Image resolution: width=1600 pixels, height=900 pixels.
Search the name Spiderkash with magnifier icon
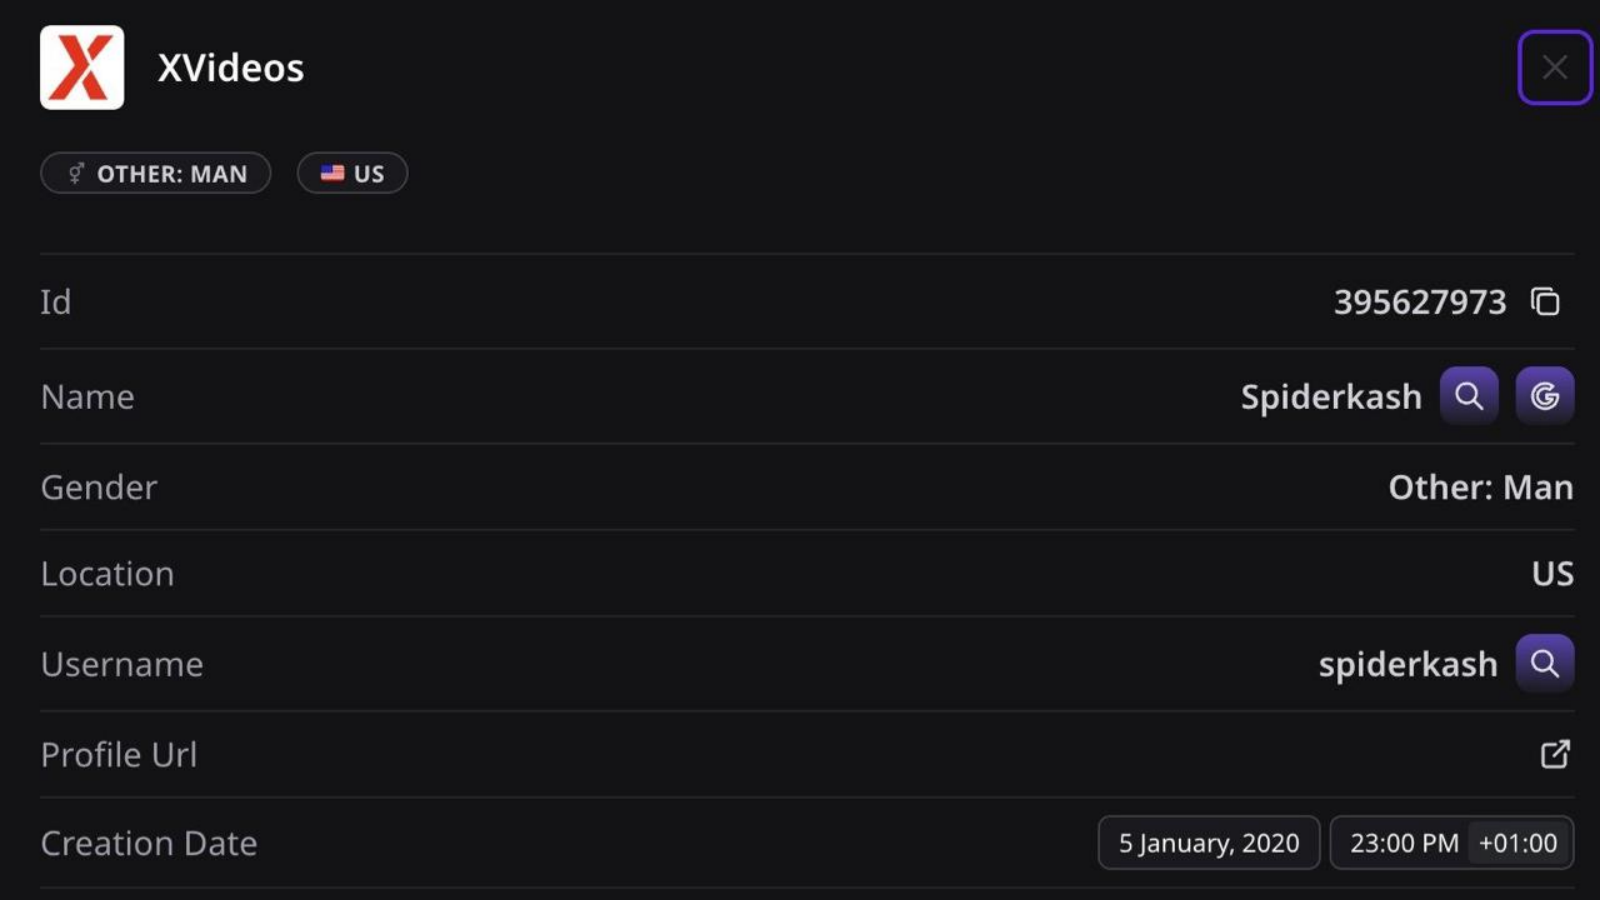click(1468, 396)
